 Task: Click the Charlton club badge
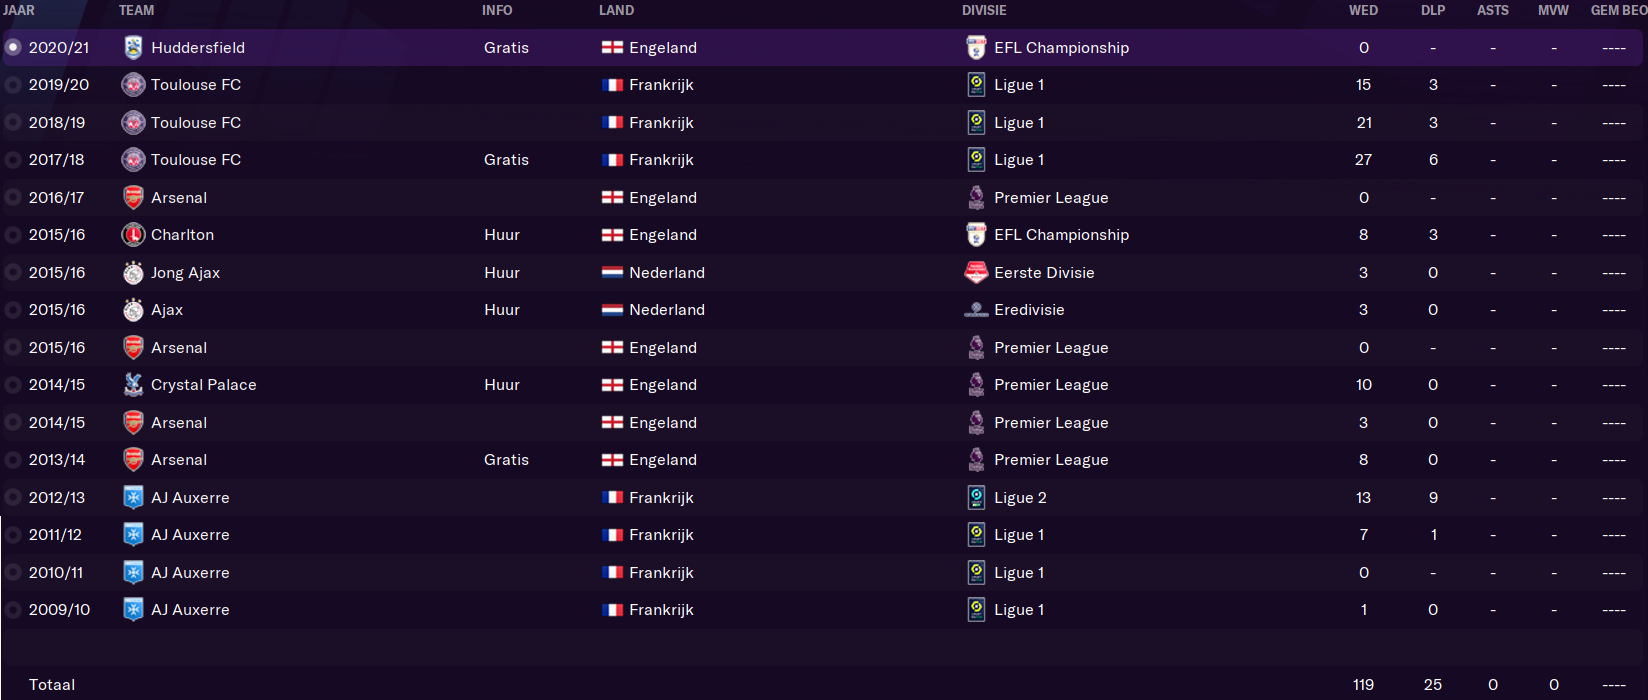click(133, 235)
